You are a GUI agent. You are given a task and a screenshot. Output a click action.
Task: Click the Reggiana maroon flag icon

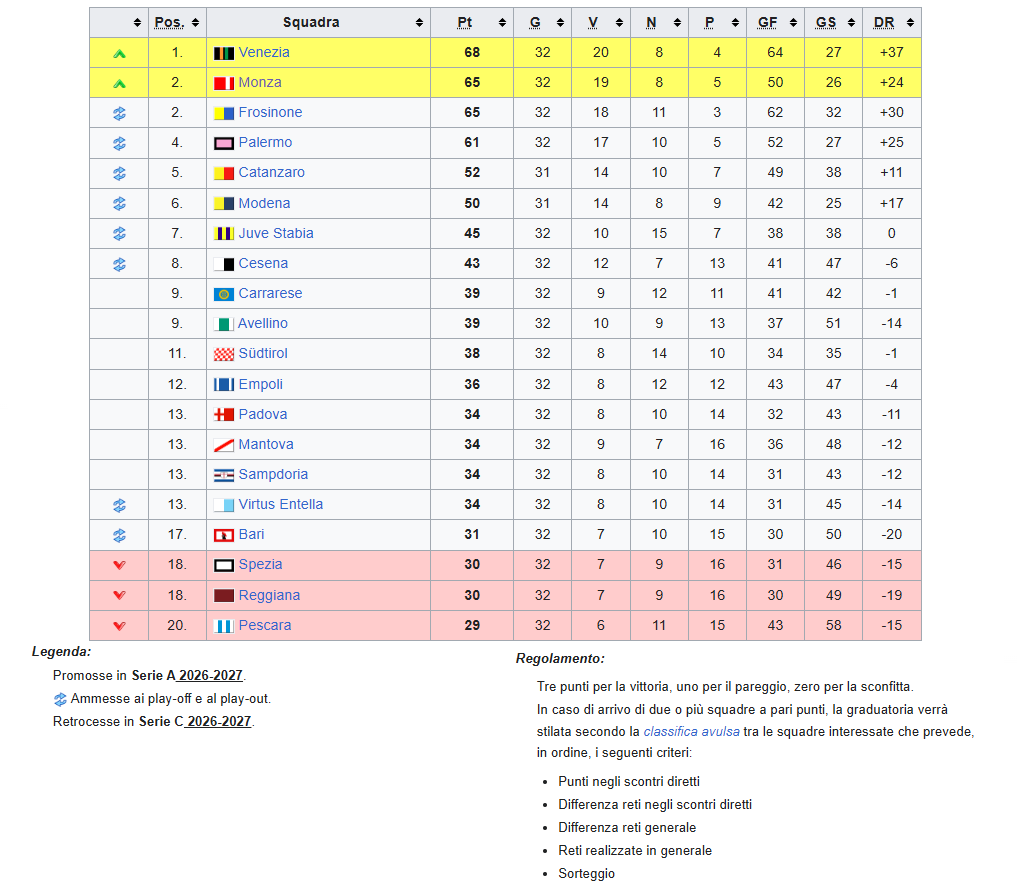tap(224, 595)
